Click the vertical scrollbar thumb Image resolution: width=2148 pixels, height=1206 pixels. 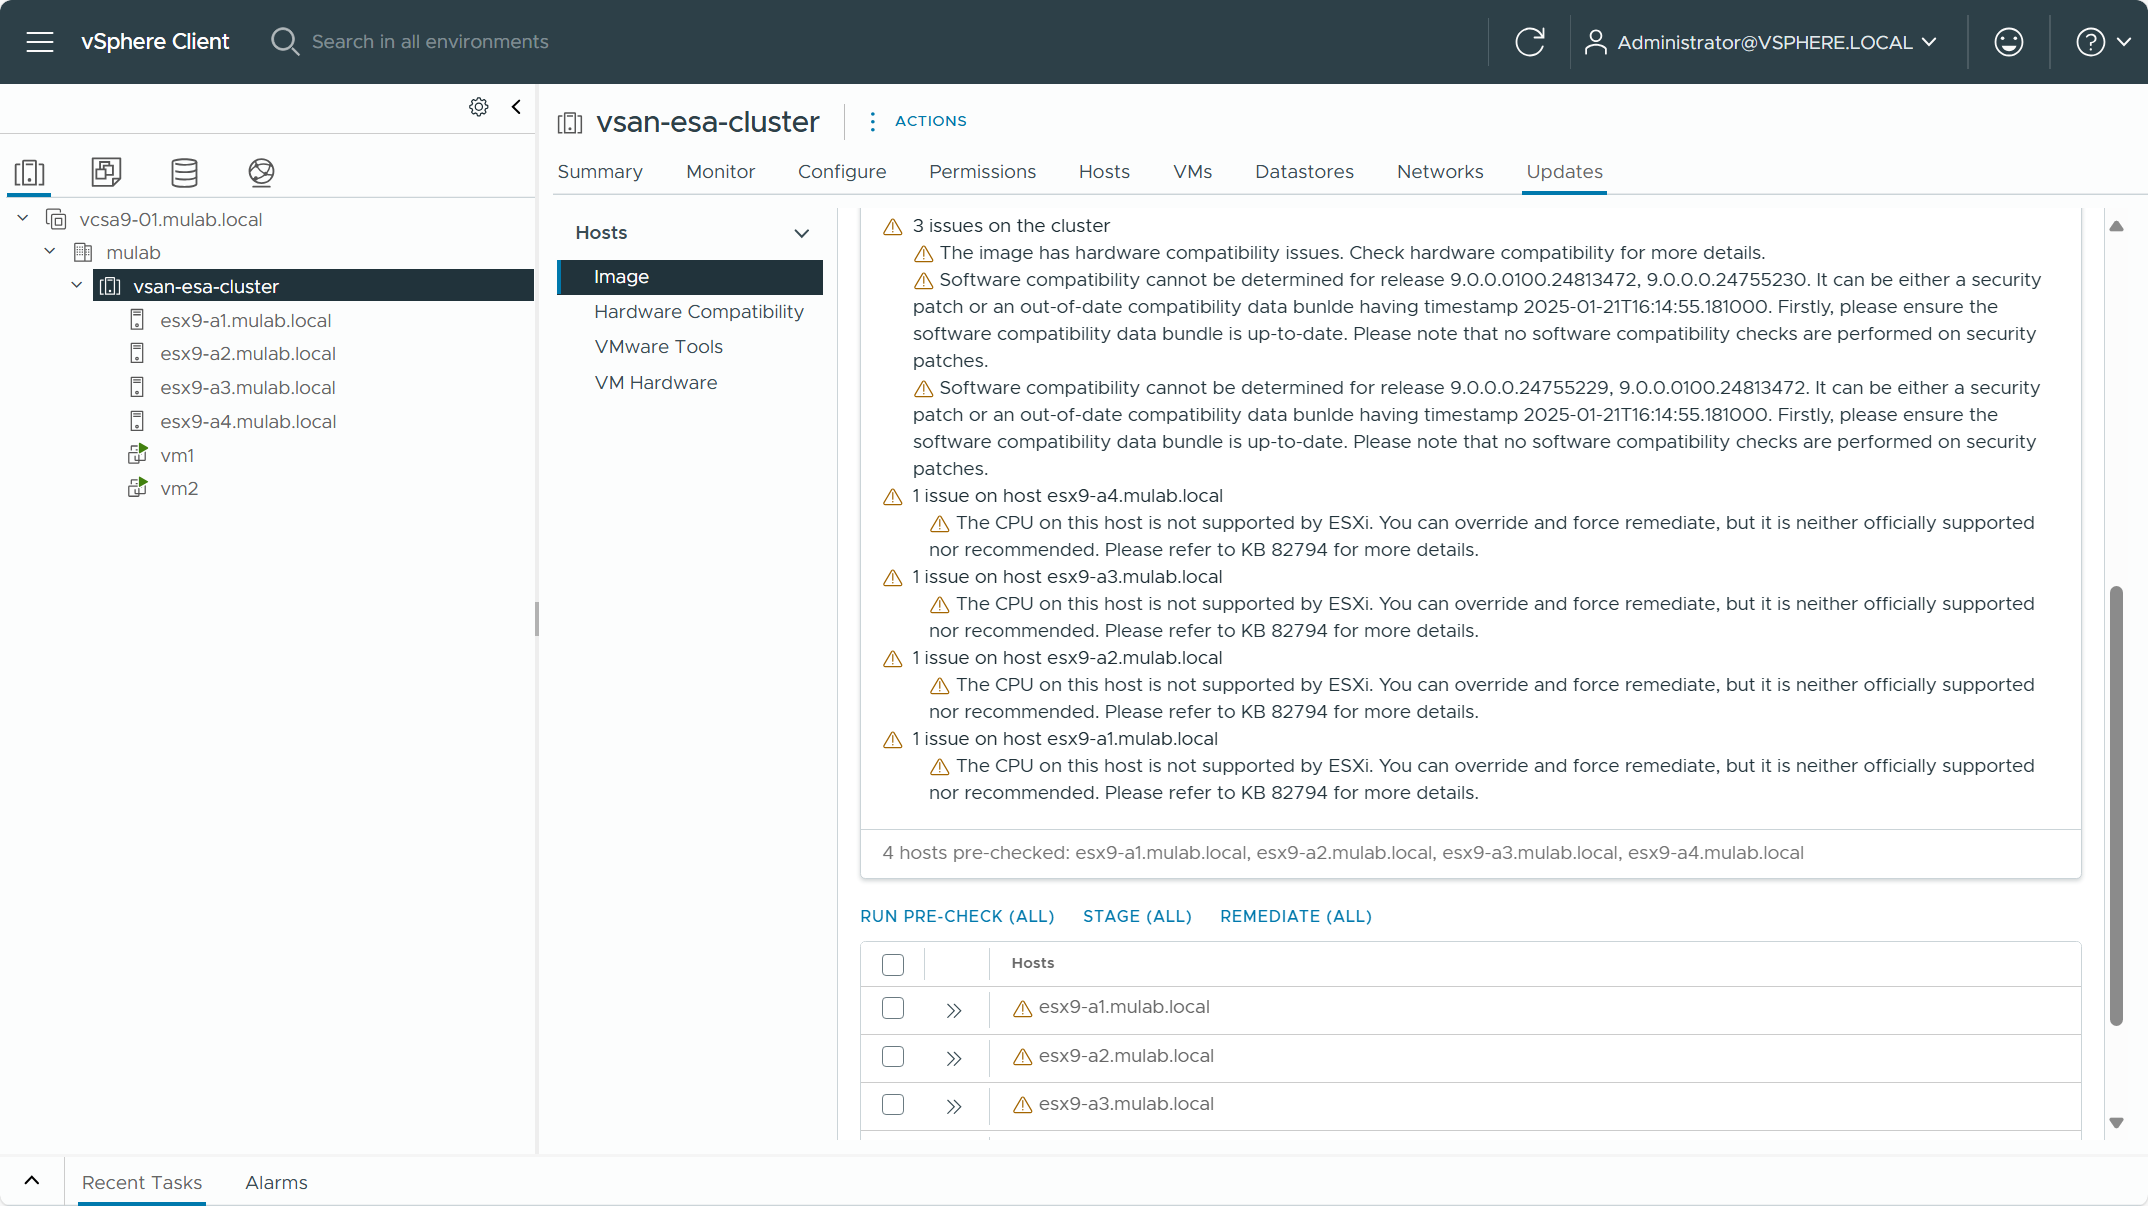pos(2116,805)
